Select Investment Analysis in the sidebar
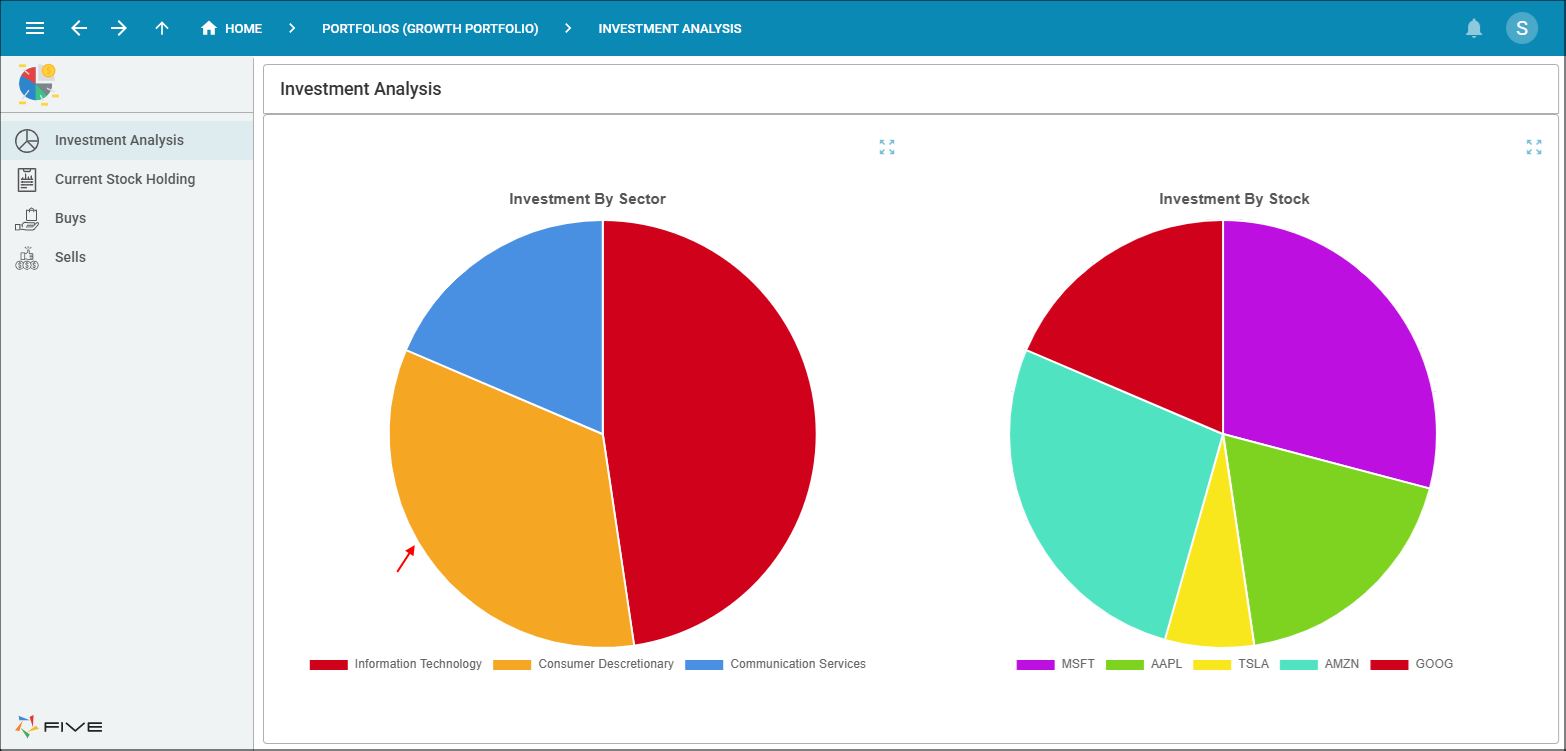The width and height of the screenshot is (1566, 751). pos(119,140)
